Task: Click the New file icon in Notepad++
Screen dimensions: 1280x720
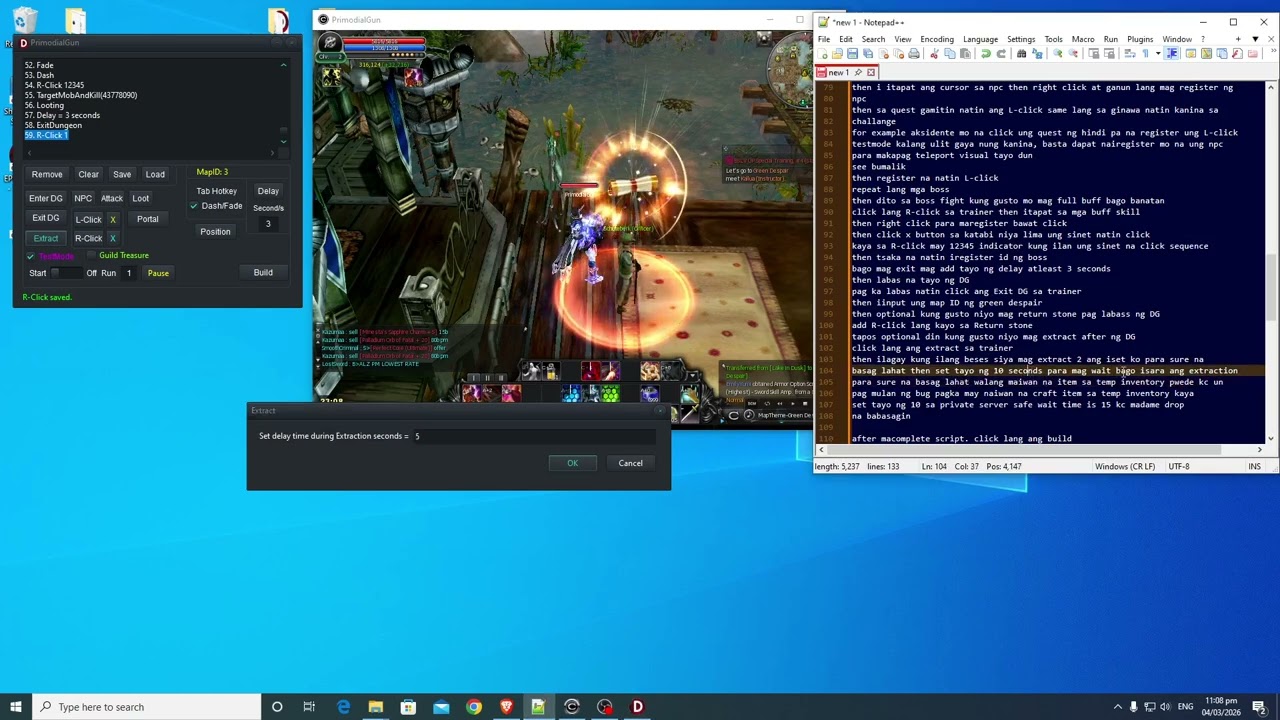Action: [x=823, y=53]
